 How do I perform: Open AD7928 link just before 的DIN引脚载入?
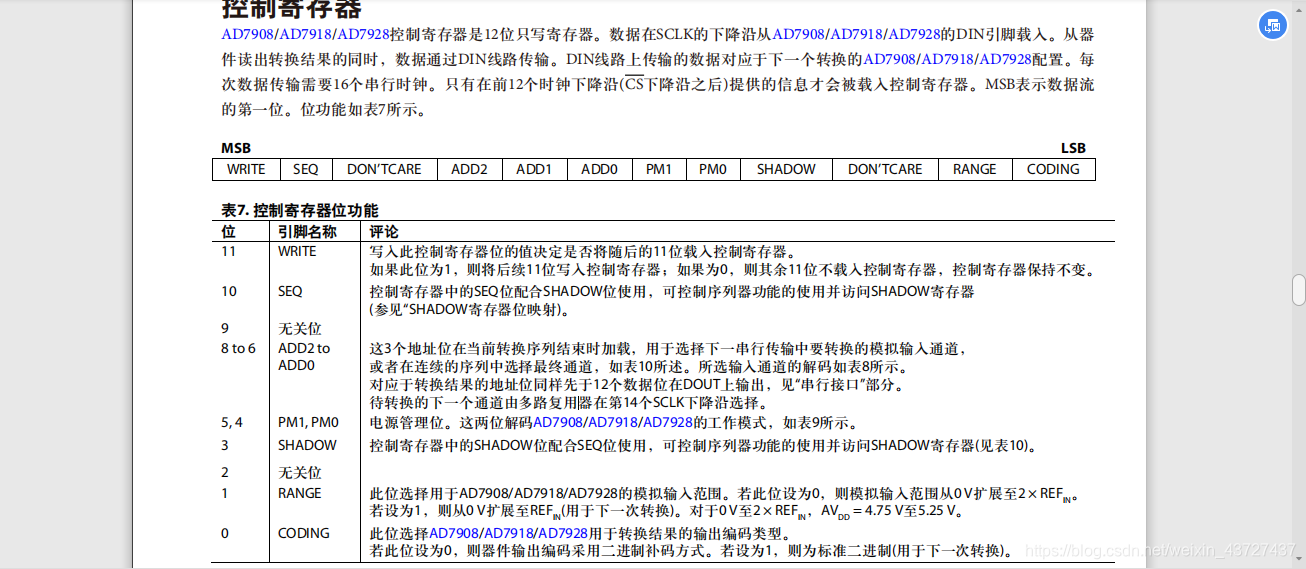pos(914,34)
